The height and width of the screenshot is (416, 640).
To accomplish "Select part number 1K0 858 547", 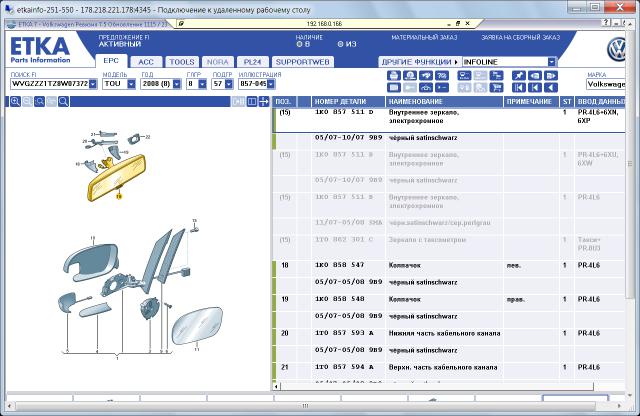I will click(339, 265).
